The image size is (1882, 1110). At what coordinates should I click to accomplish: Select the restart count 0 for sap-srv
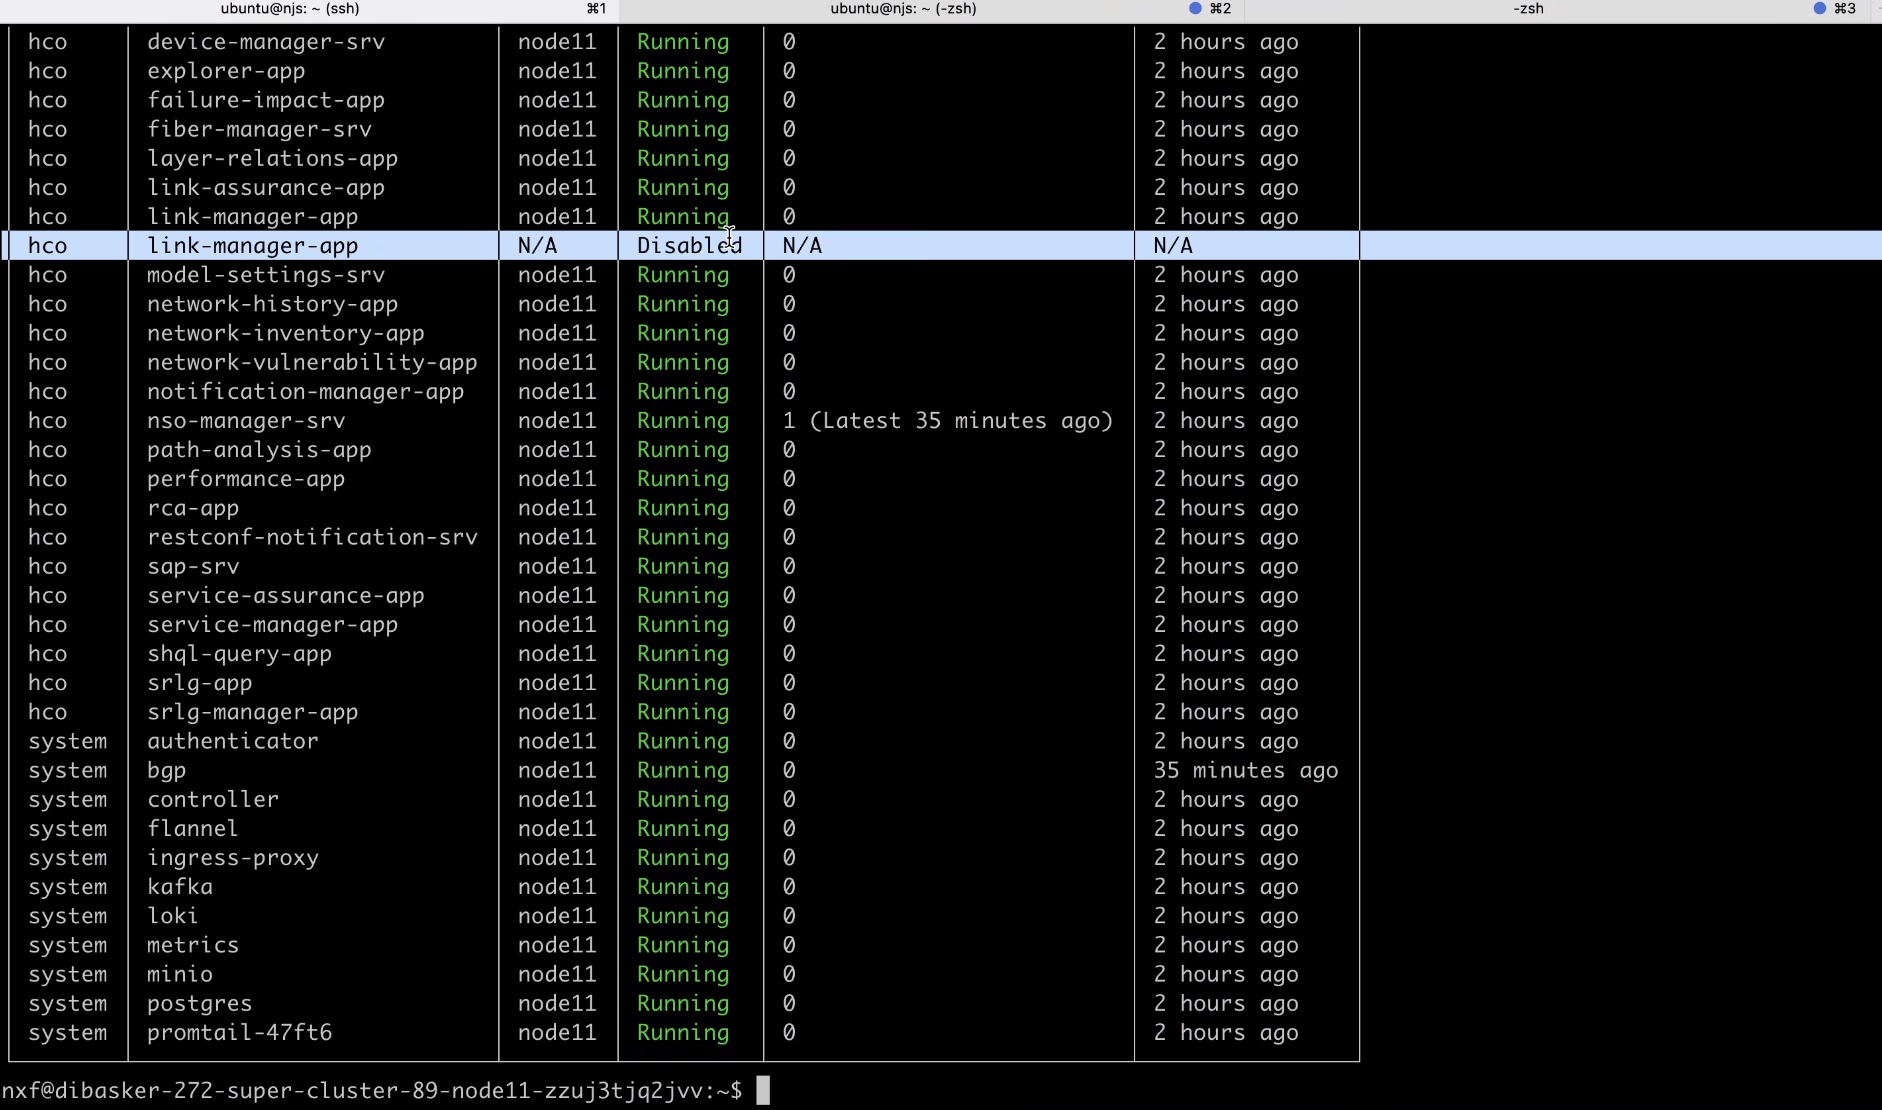pos(789,566)
